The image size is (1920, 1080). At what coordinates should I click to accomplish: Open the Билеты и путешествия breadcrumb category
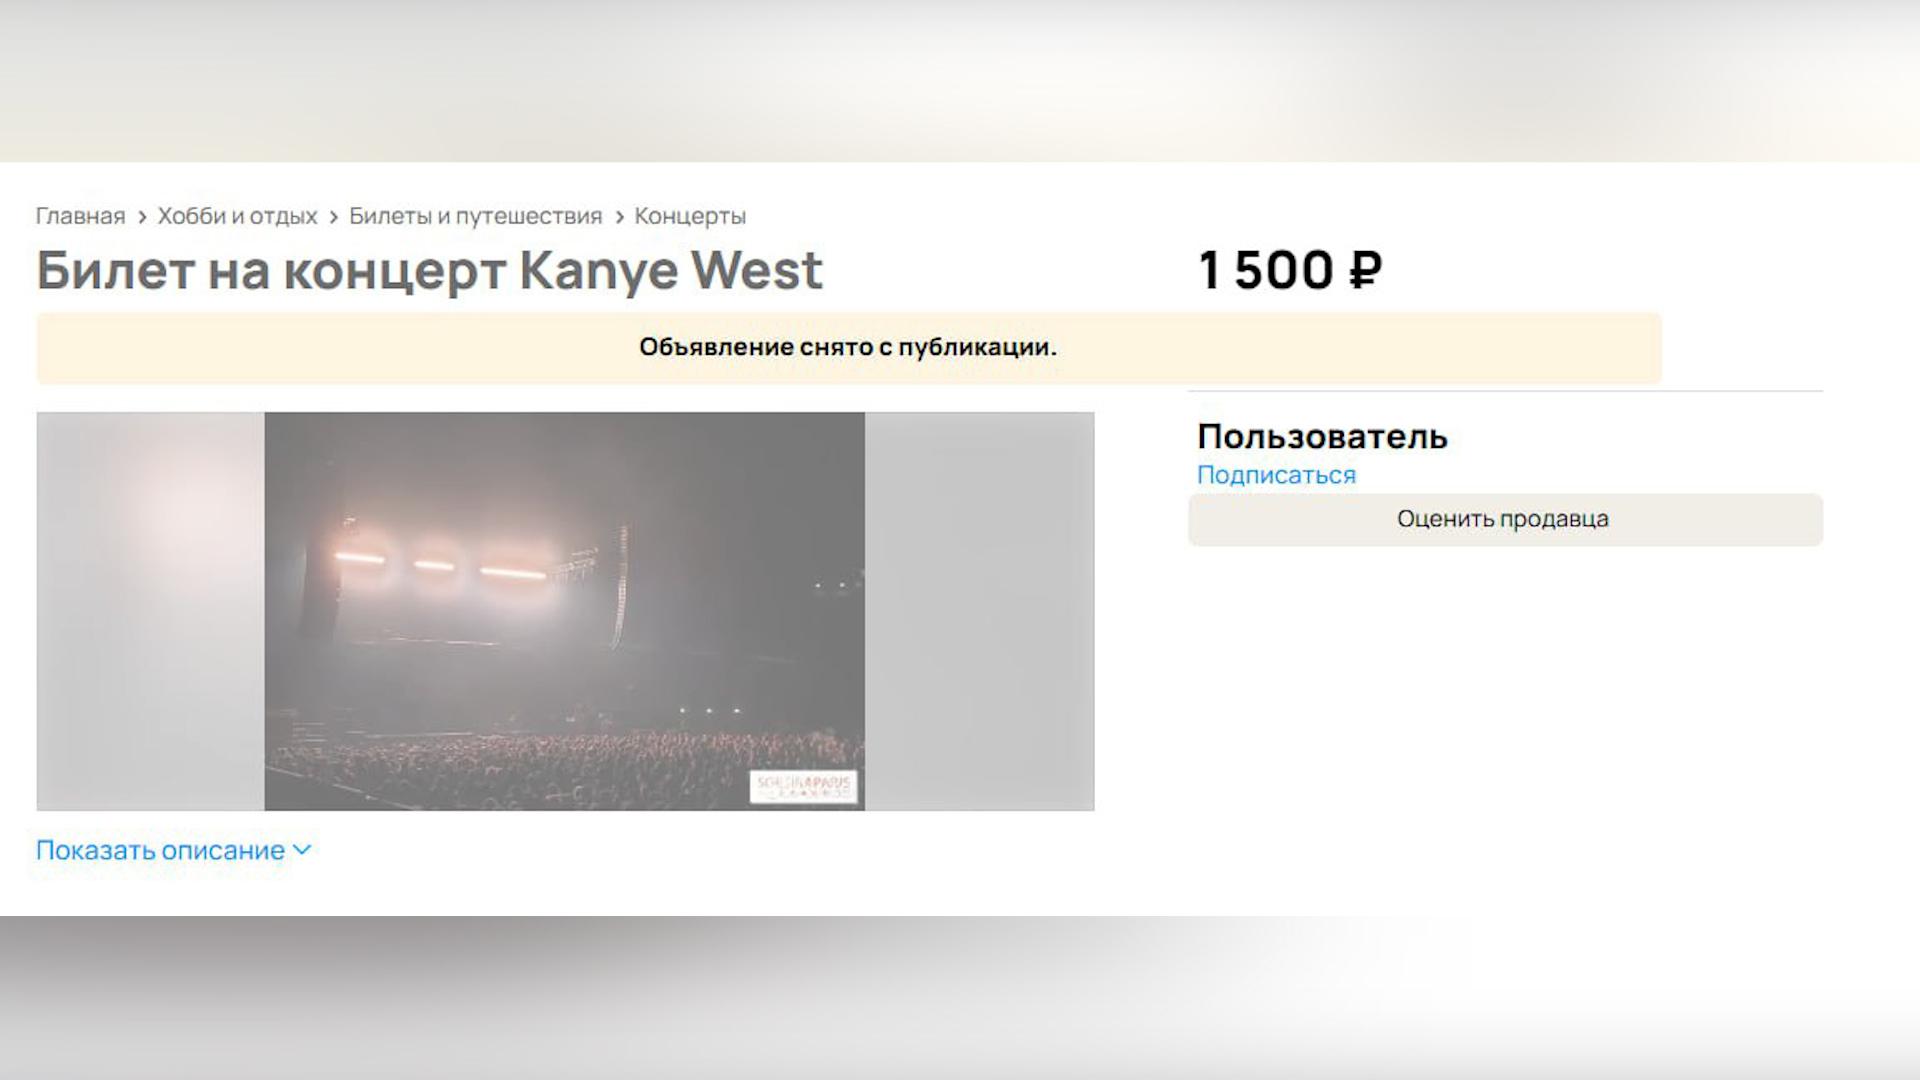click(475, 216)
